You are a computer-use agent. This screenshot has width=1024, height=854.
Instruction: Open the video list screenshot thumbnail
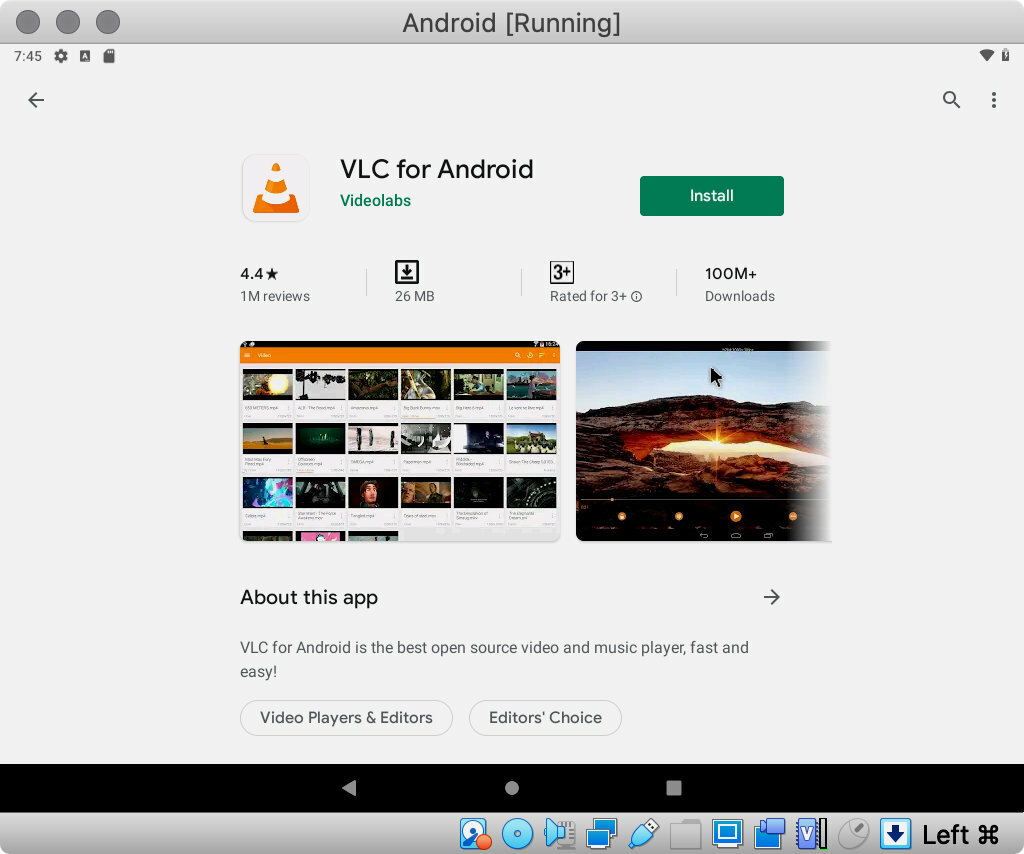tap(400, 441)
